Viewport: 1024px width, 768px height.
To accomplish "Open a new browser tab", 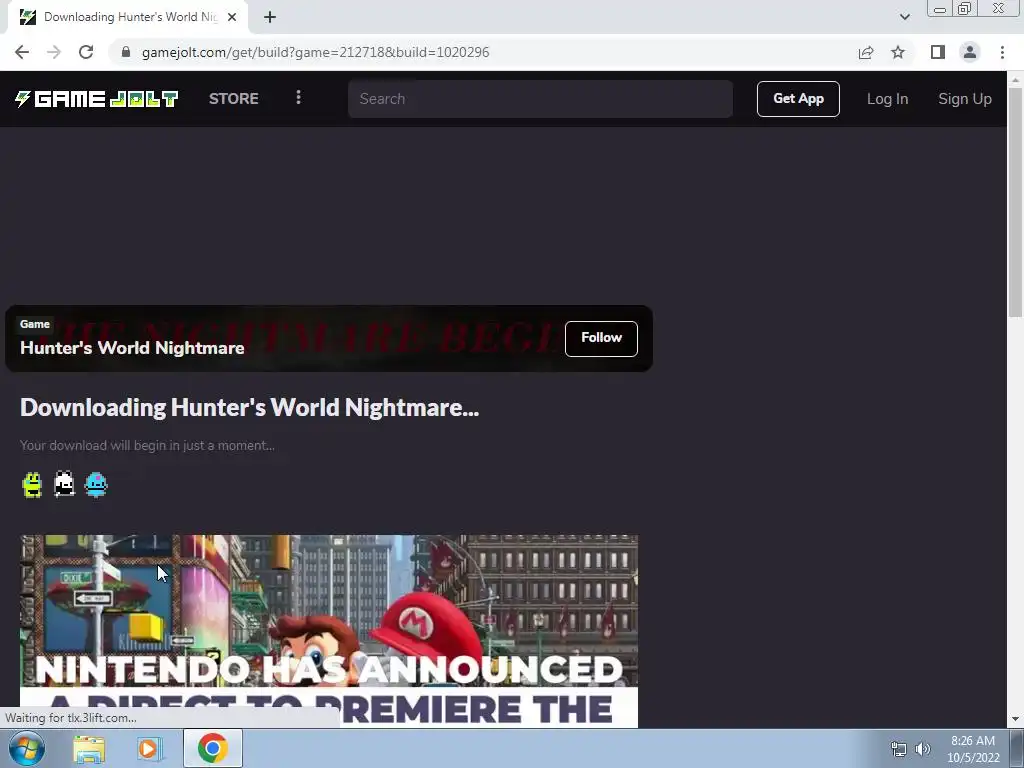I will click(270, 17).
